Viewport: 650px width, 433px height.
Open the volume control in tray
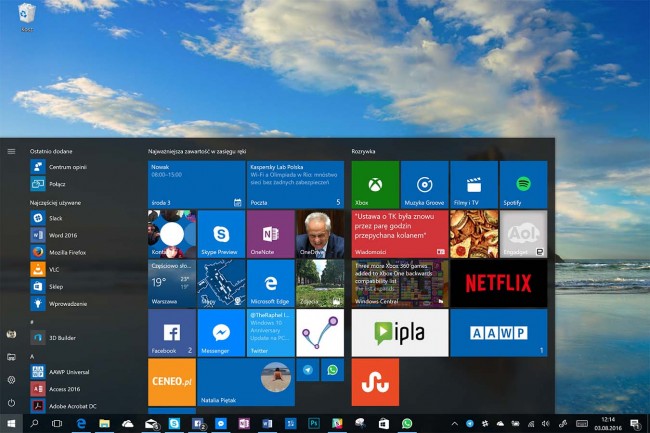(546, 423)
